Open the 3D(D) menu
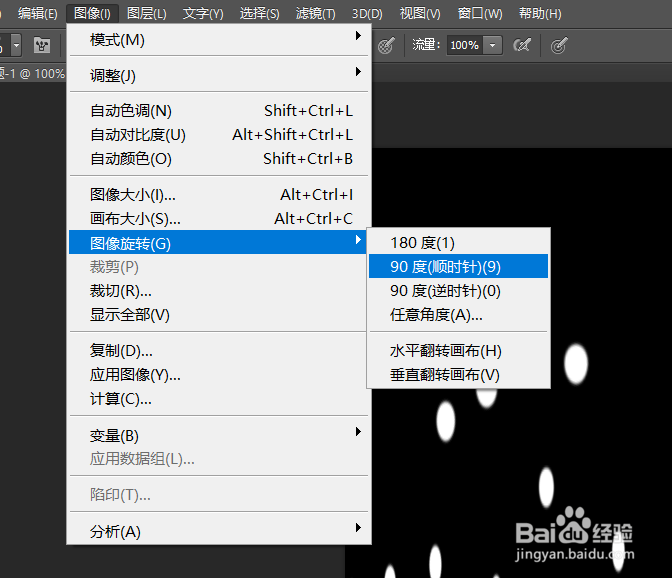This screenshot has width=672, height=578. pos(367,14)
